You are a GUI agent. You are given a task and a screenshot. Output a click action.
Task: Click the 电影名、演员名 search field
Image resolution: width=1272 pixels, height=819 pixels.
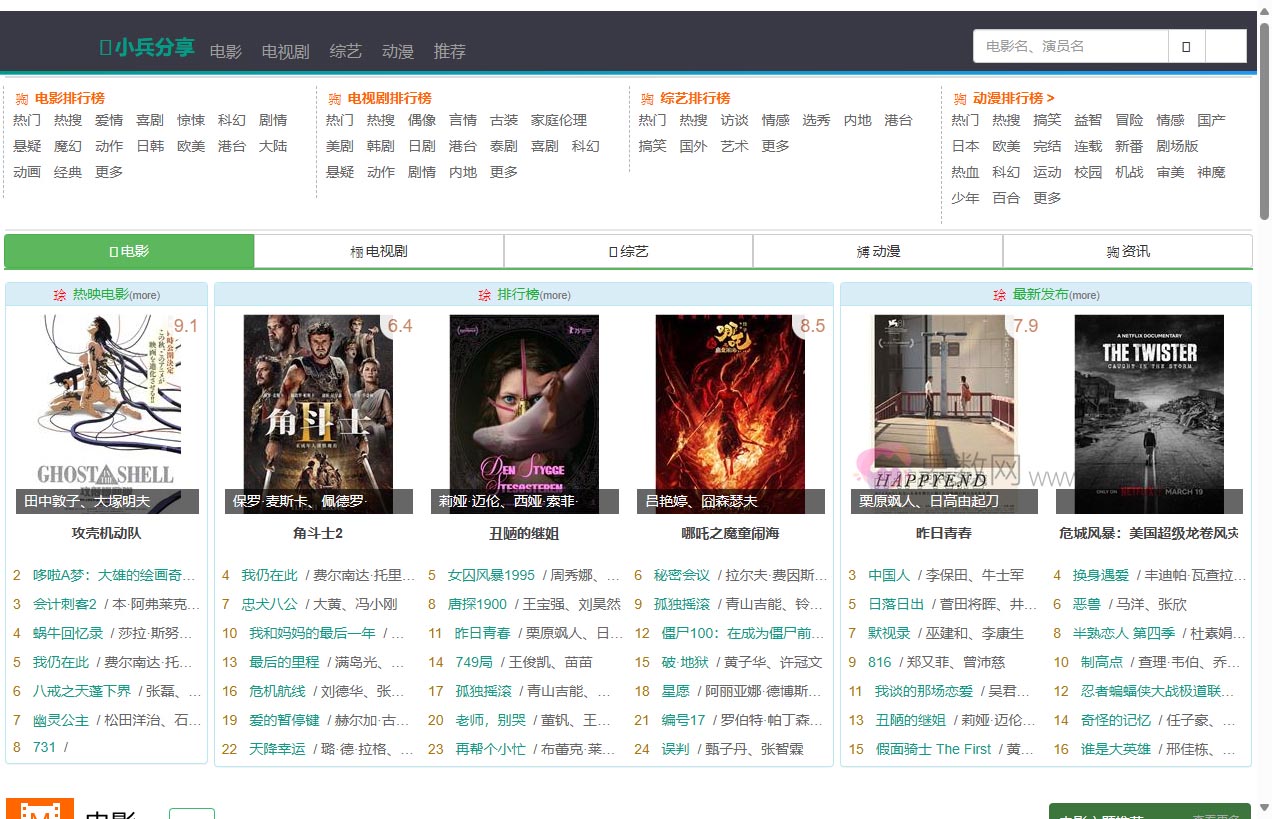click(x=1070, y=46)
